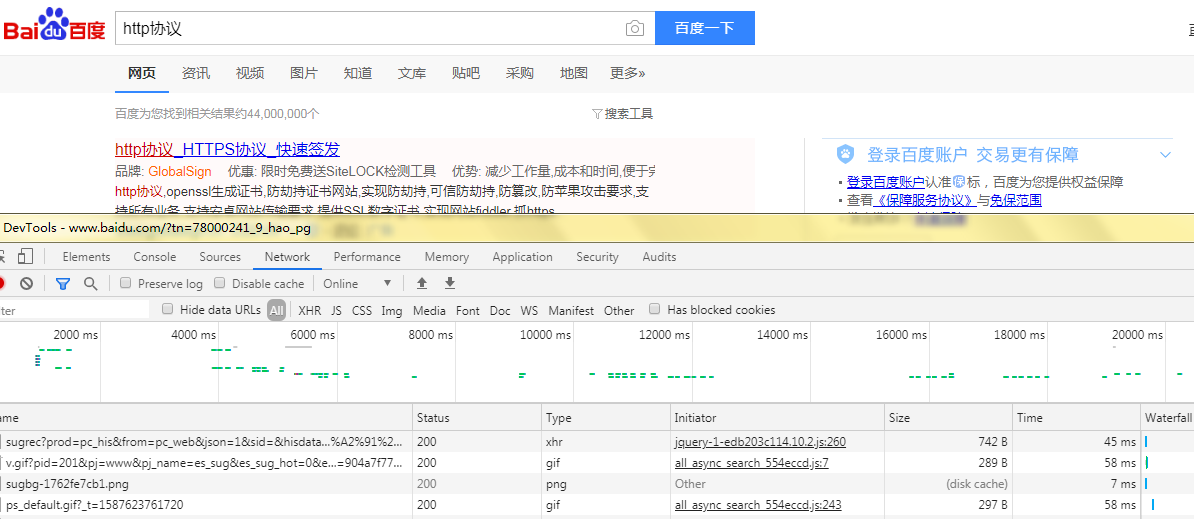Expand the 更多 menu in Baidu navigation
The width and height of the screenshot is (1194, 519).
(x=627, y=73)
